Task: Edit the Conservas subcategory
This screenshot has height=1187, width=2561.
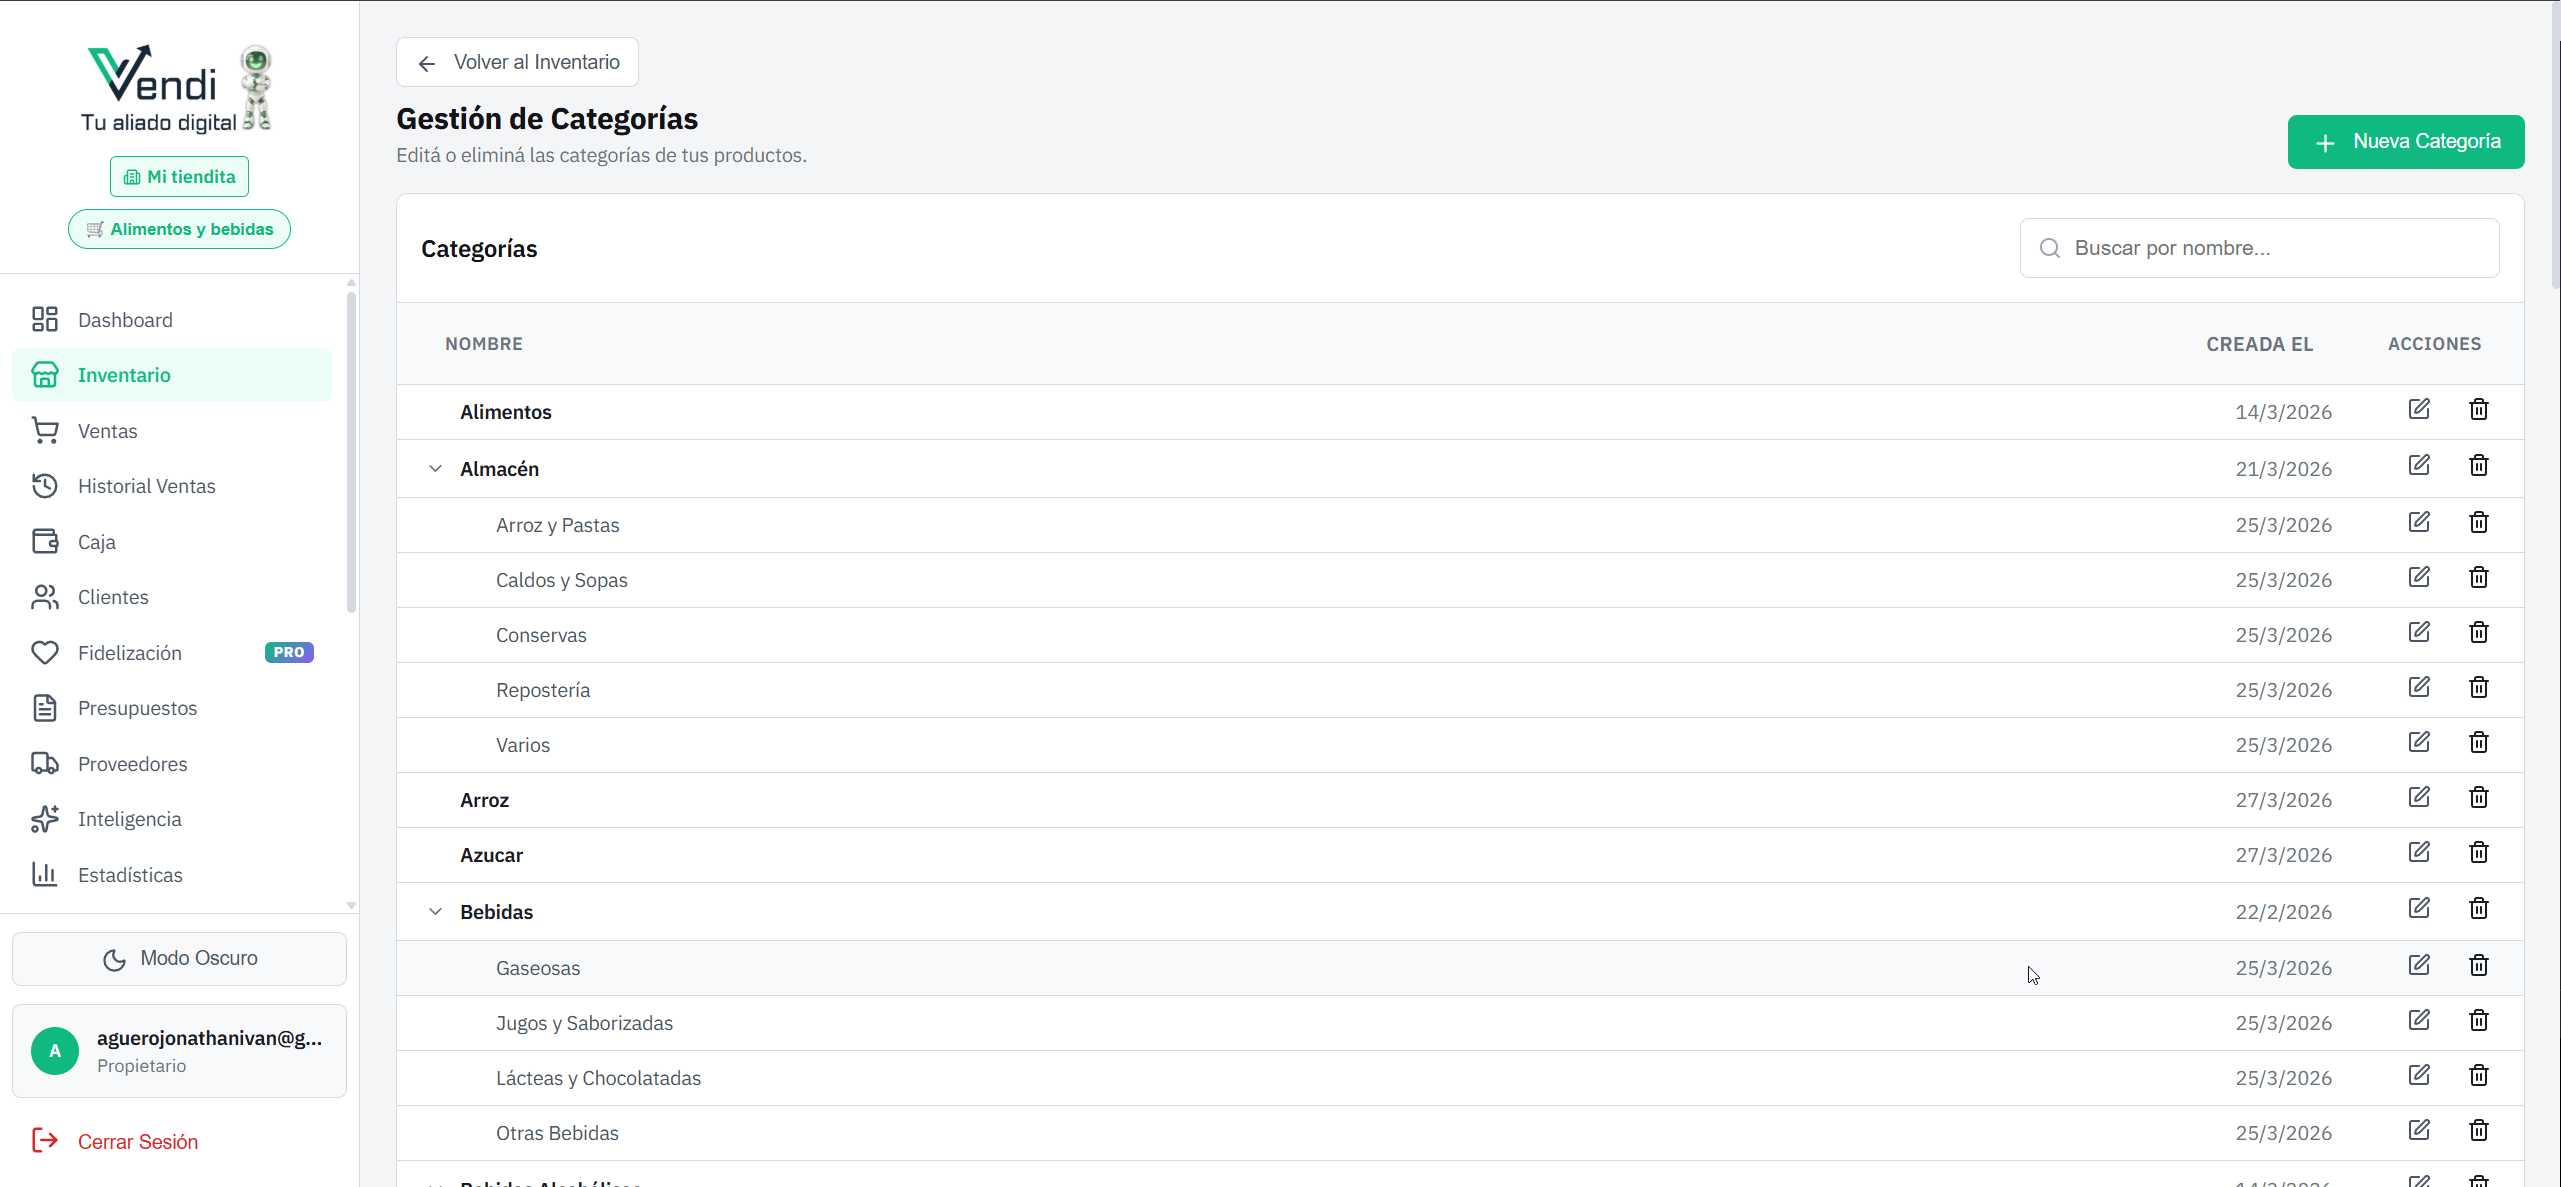Action: [x=2418, y=632]
